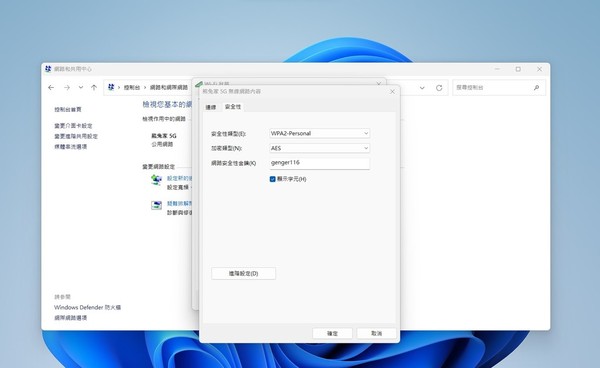Expand the address bar history dropdown
This screenshot has height=368, width=600.
coord(422,88)
